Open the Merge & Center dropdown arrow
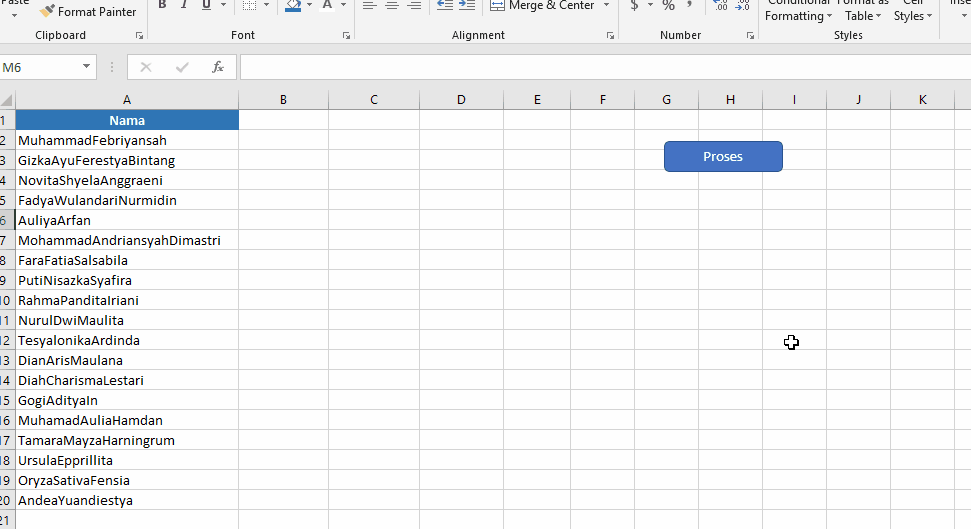This screenshot has width=971, height=529. click(606, 5)
